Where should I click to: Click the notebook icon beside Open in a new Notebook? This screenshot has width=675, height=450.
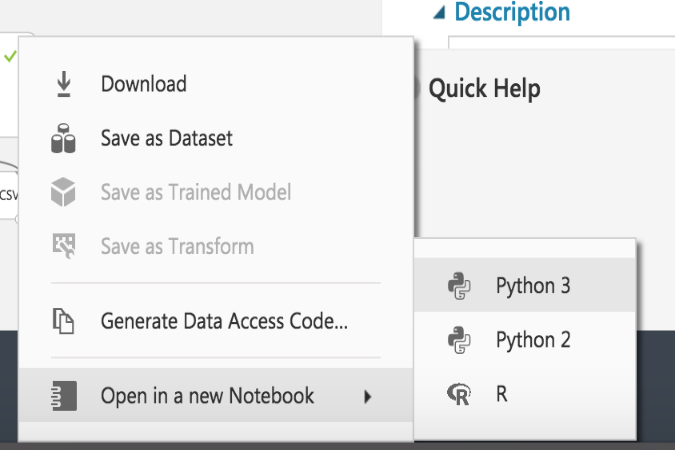63,396
